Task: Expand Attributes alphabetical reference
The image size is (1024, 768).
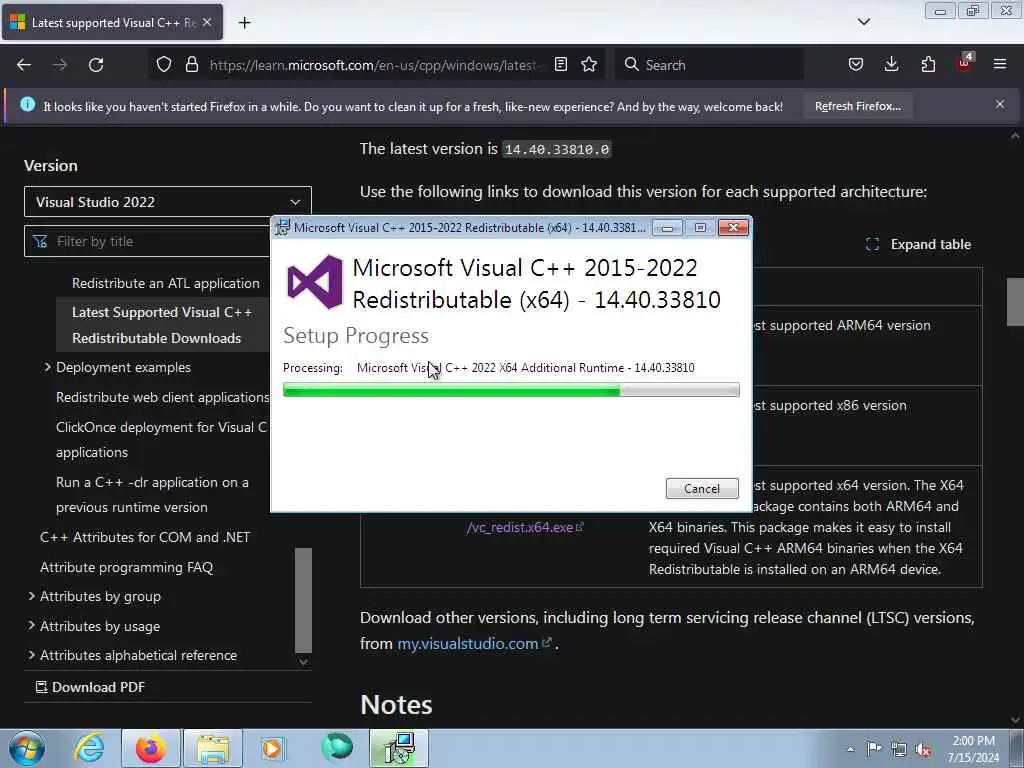Action: point(31,655)
